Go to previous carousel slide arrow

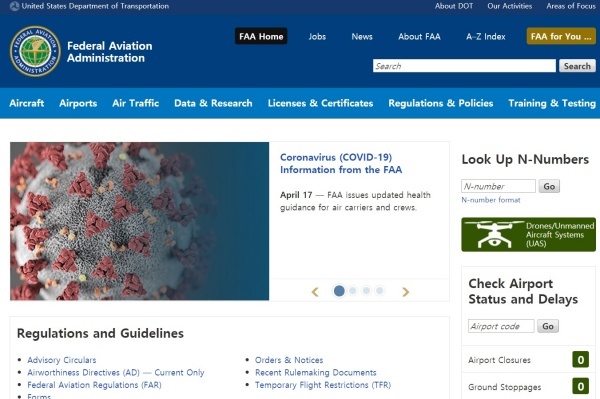click(315, 292)
